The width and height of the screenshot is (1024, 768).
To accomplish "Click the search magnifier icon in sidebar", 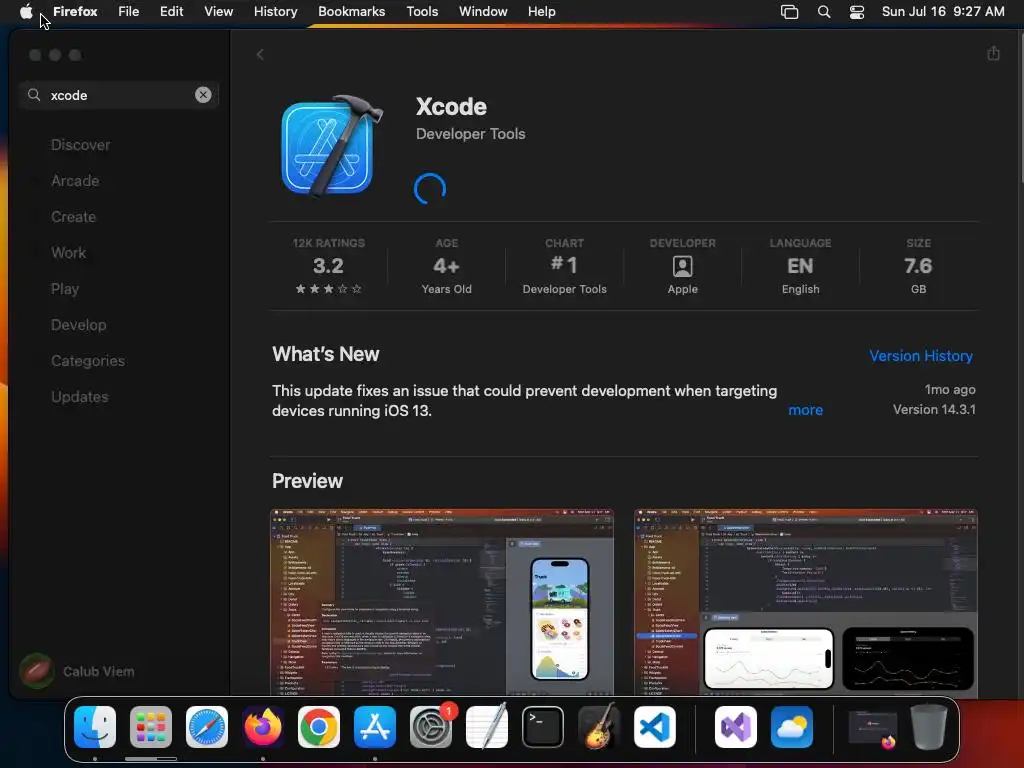I will (34, 95).
